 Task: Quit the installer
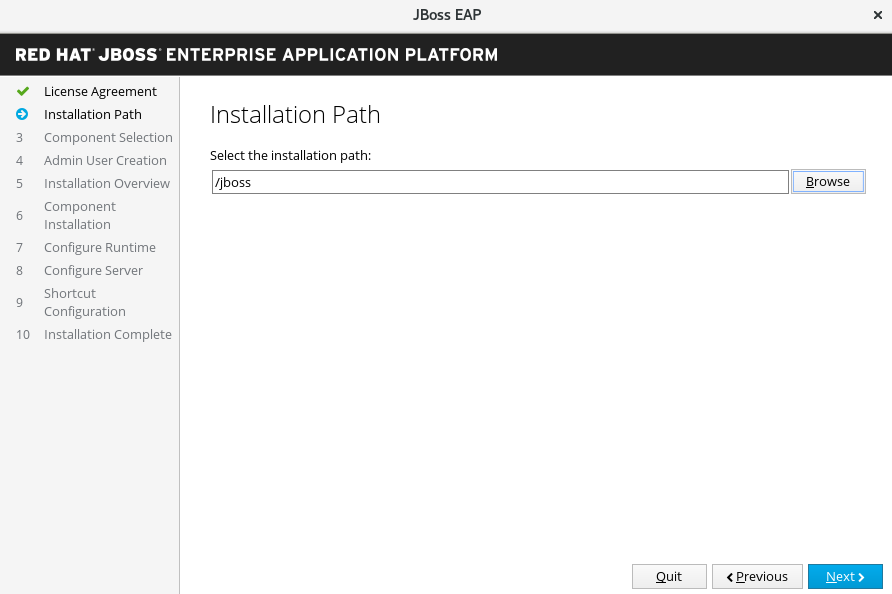(x=669, y=577)
